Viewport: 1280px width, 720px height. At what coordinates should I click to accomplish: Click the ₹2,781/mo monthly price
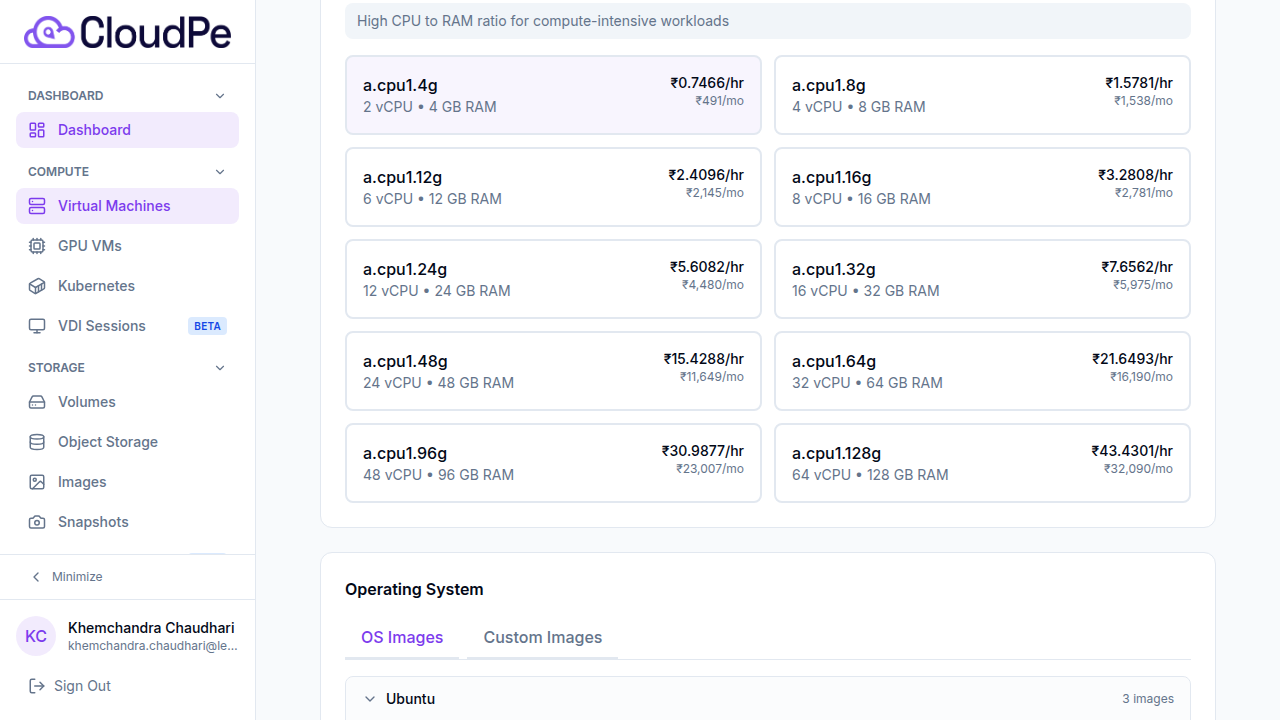point(1144,193)
